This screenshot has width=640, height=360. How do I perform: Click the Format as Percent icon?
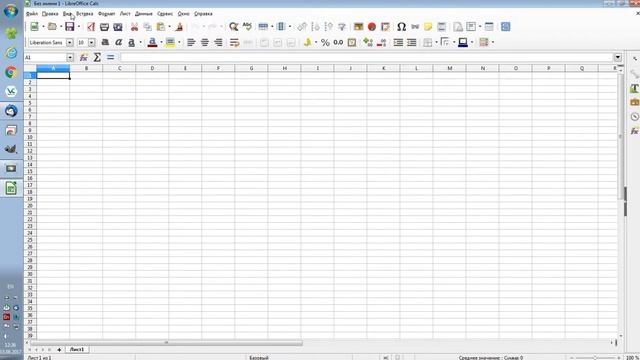(x=325, y=42)
